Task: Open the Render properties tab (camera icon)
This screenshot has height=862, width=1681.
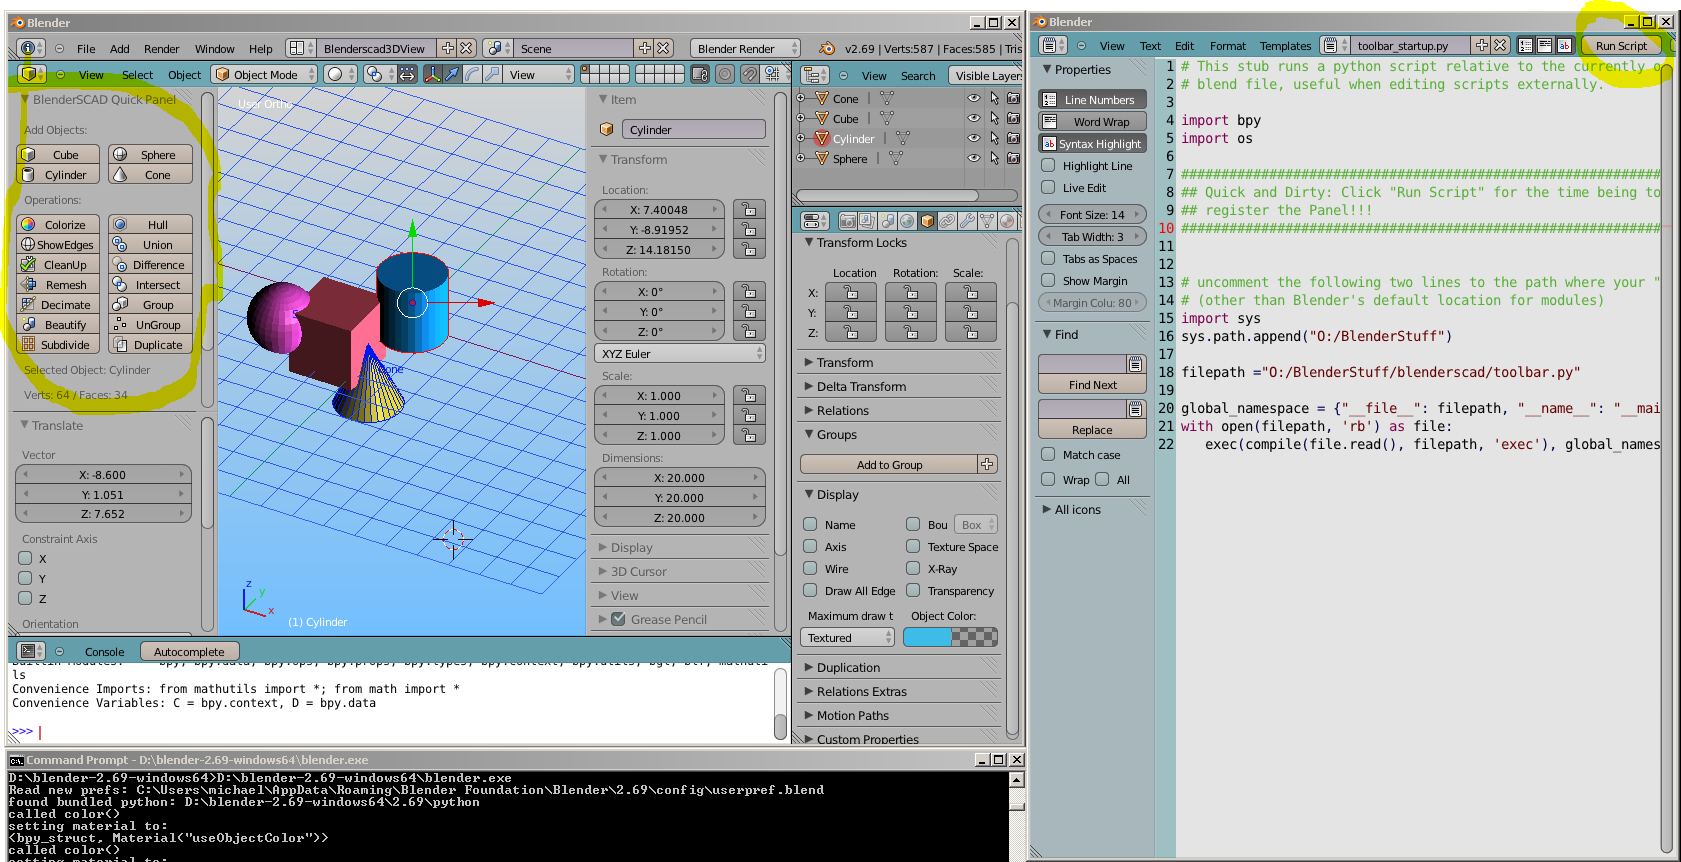Action: click(x=847, y=221)
